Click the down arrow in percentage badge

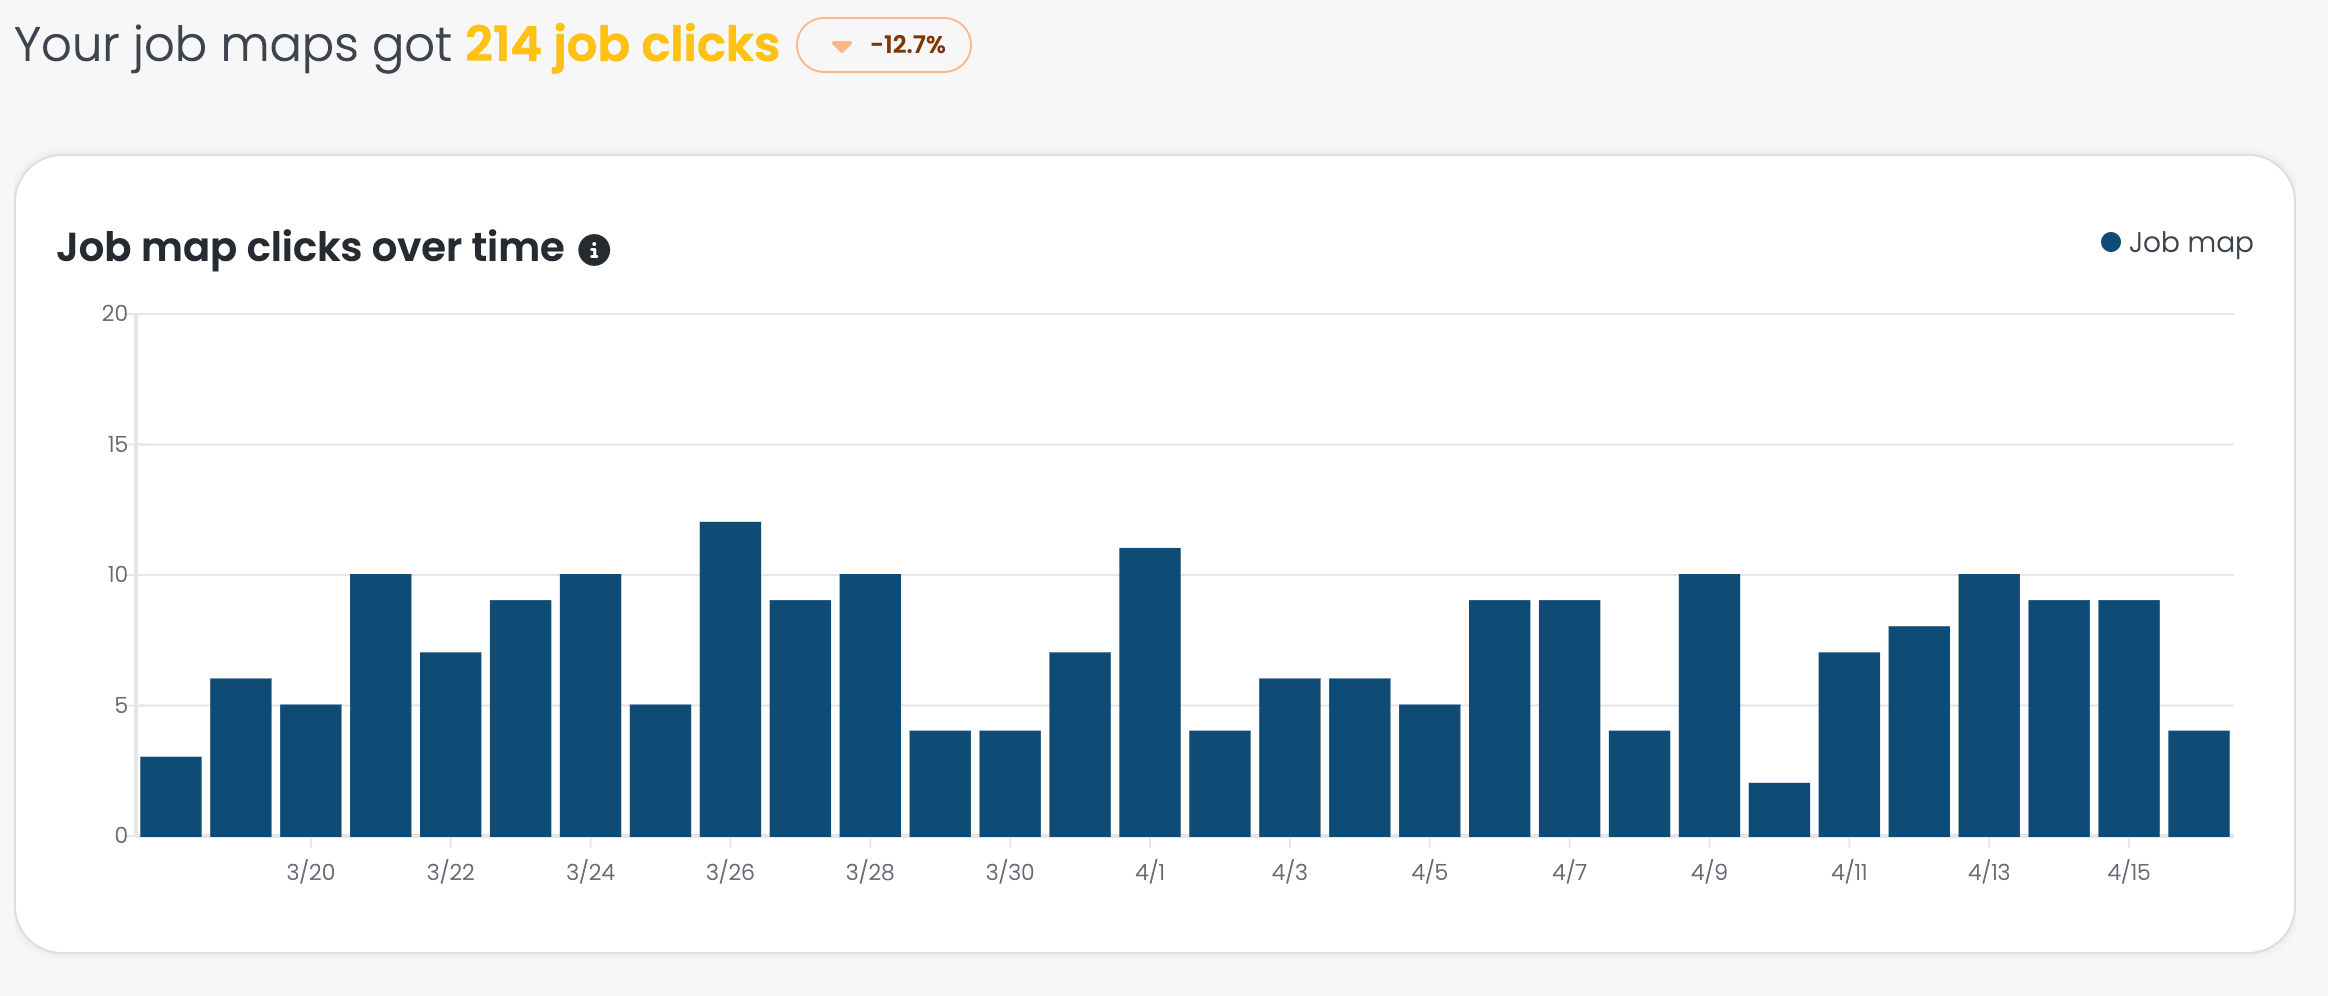click(x=842, y=46)
